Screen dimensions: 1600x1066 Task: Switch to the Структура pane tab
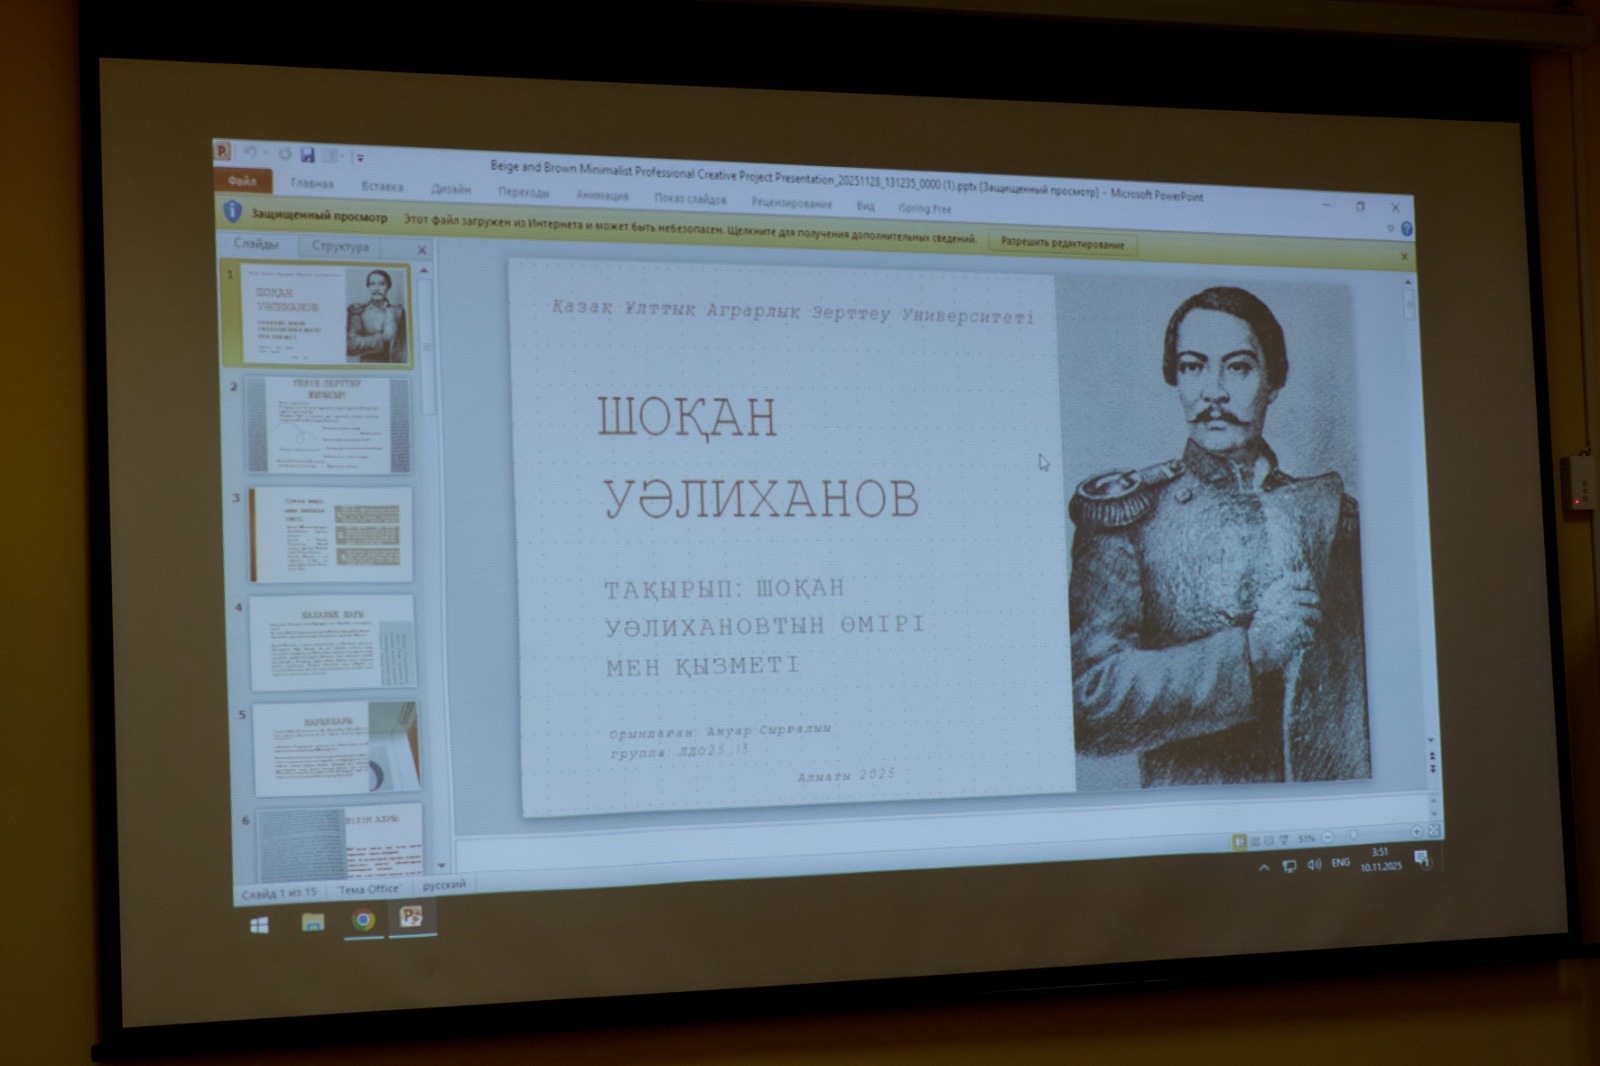[x=340, y=246]
